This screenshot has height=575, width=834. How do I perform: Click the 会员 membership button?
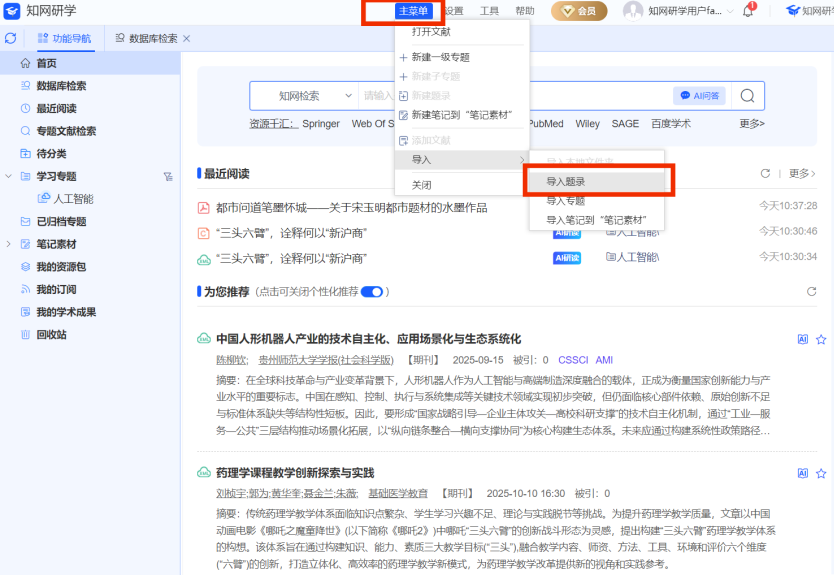click(x=578, y=11)
